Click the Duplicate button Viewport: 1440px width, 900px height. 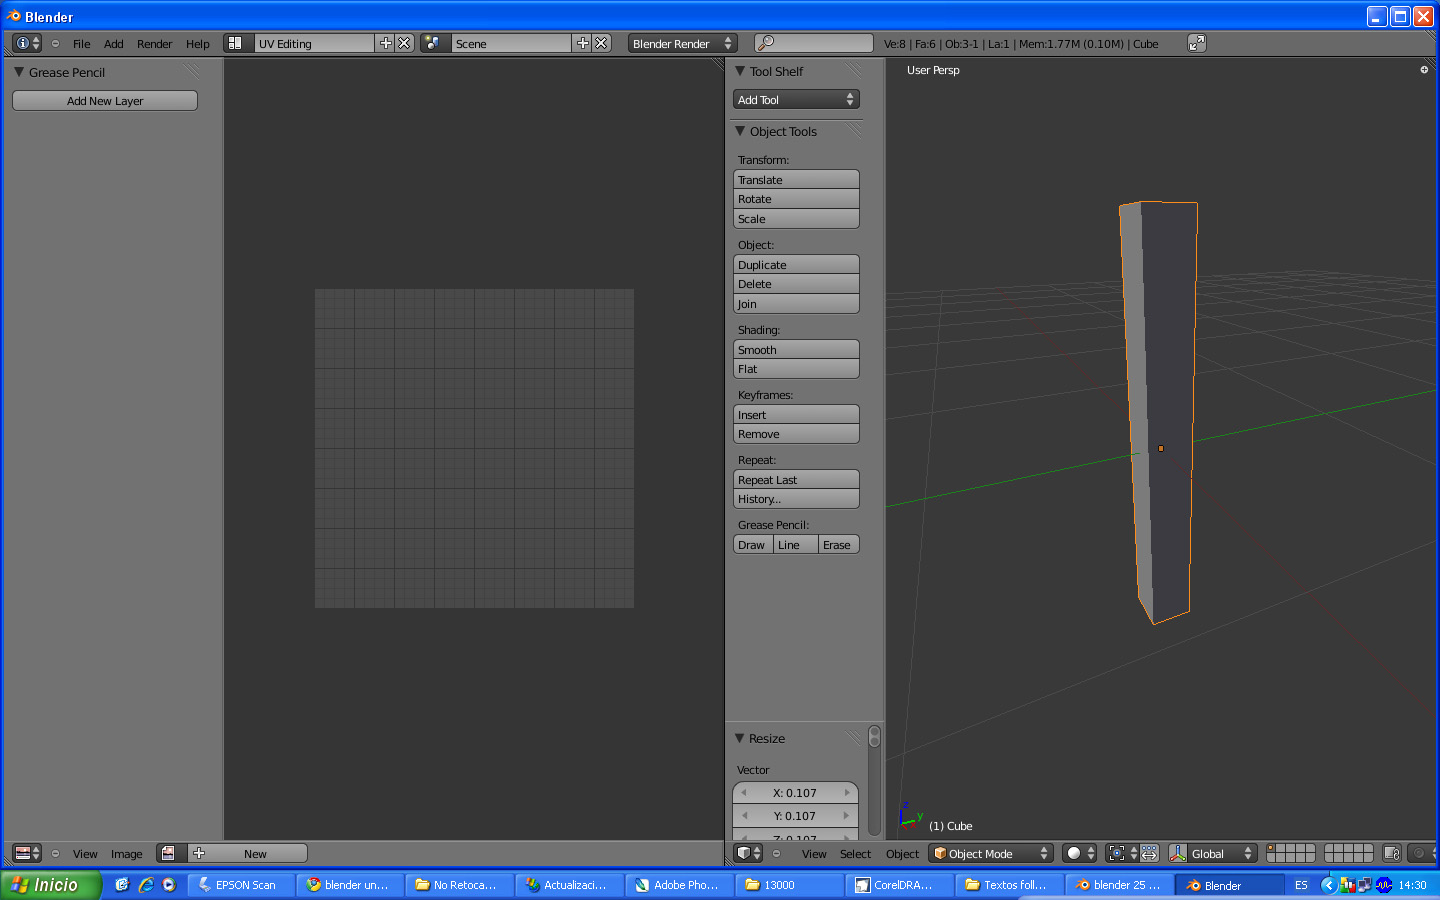tap(796, 265)
